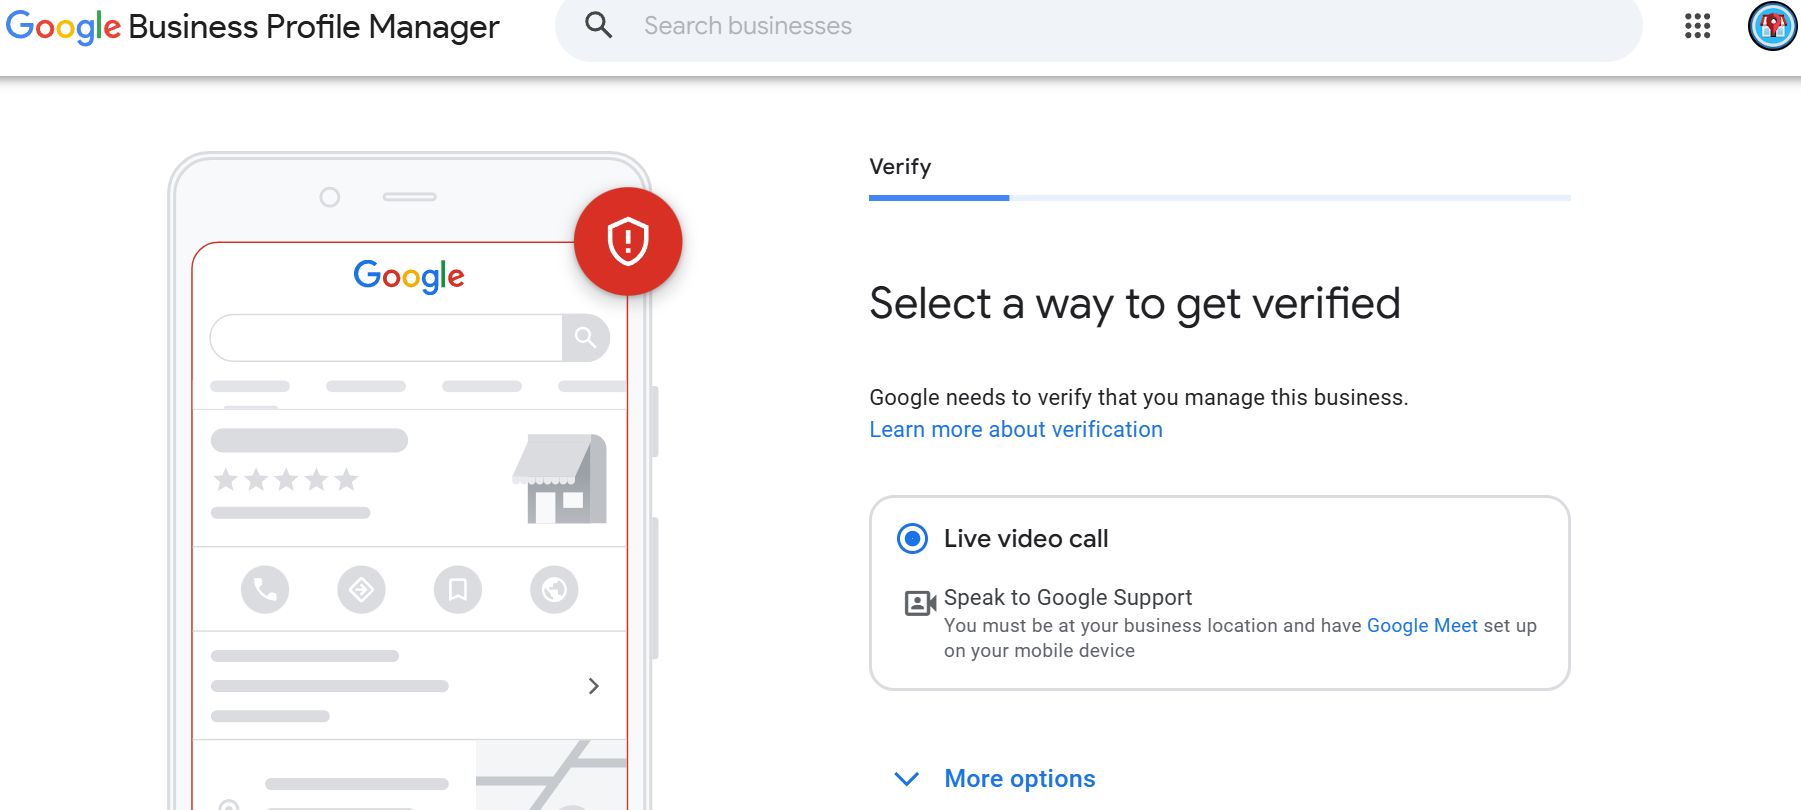Click the video call camera icon
The height and width of the screenshot is (810, 1801).
click(920, 603)
